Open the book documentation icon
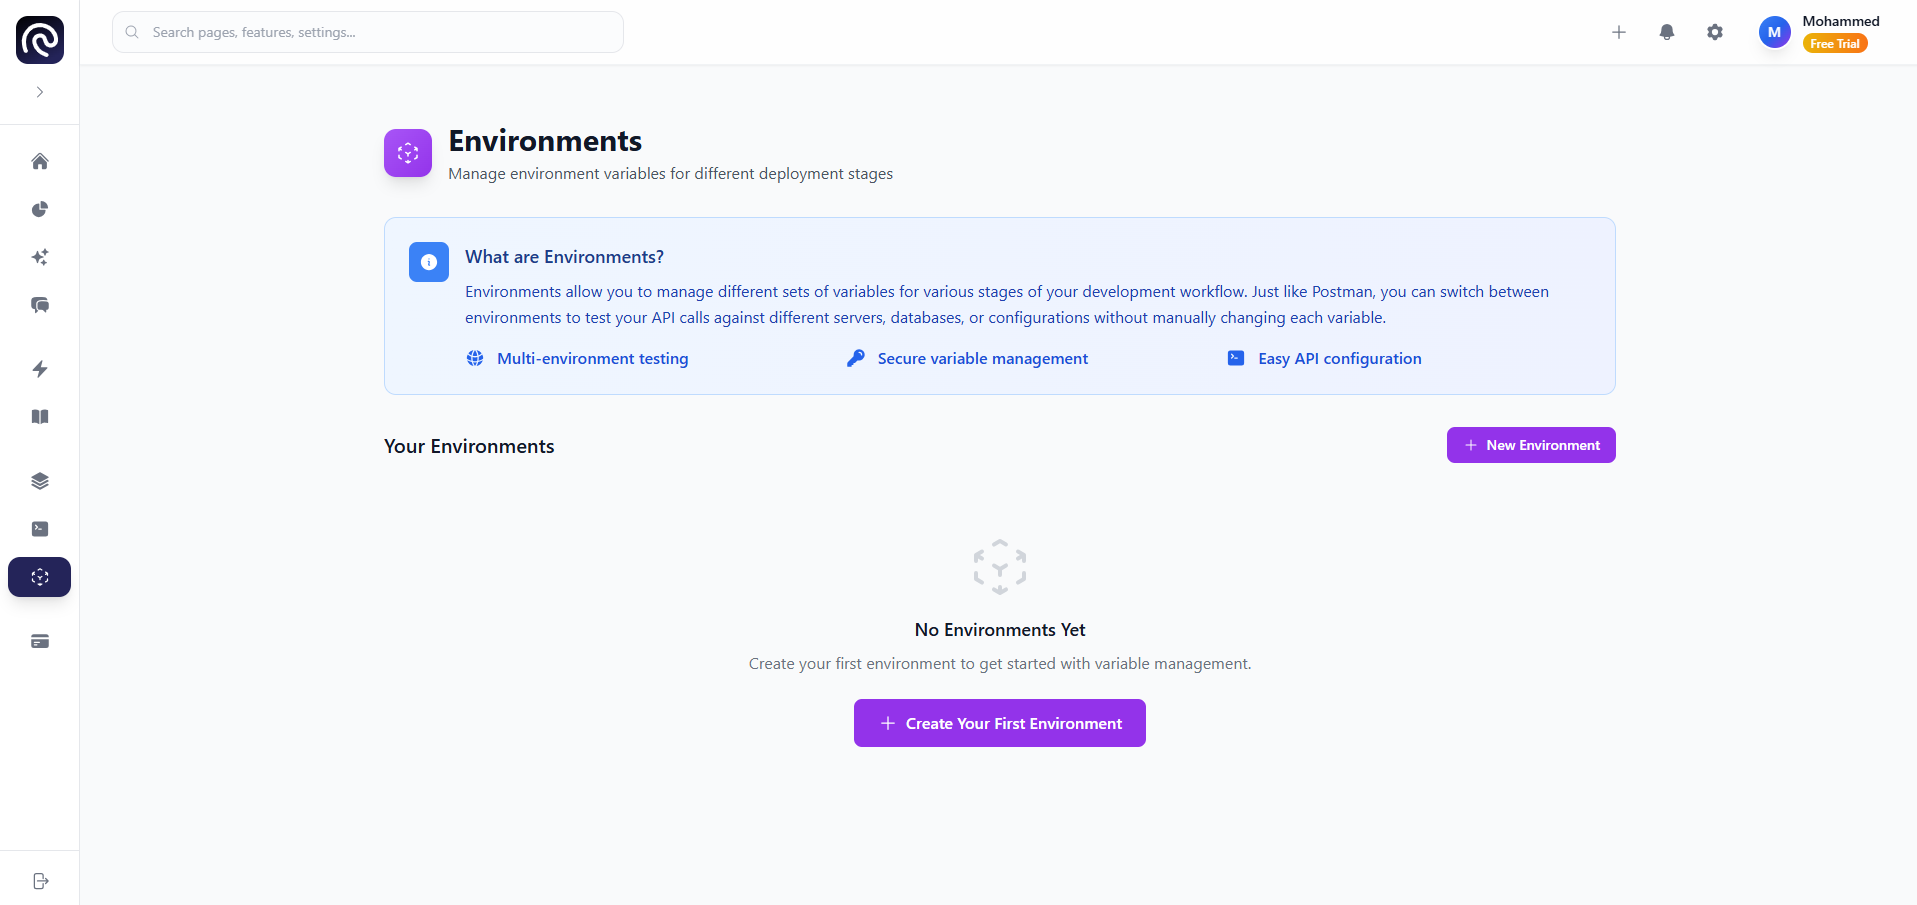Image resolution: width=1917 pixels, height=905 pixels. [x=40, y=417]
